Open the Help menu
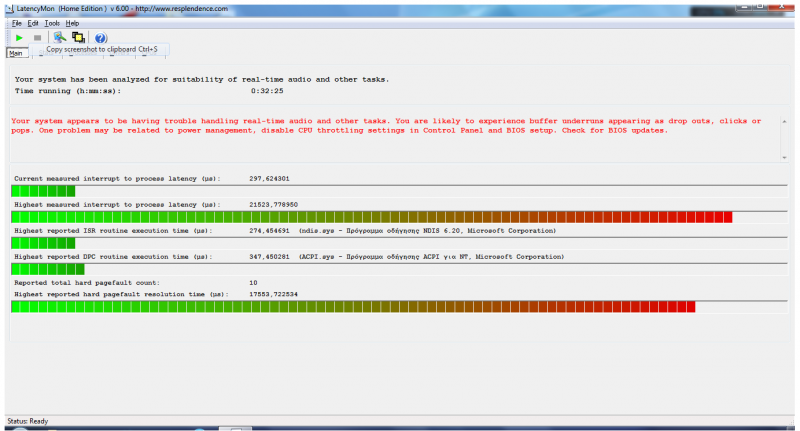Viewport: 800px width, 431px height. (72, 22)
